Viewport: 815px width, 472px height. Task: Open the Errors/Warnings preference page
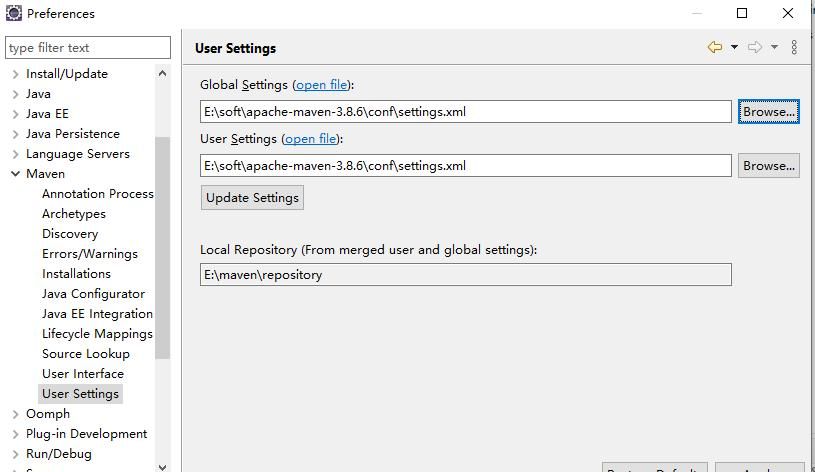click(90, 254)
